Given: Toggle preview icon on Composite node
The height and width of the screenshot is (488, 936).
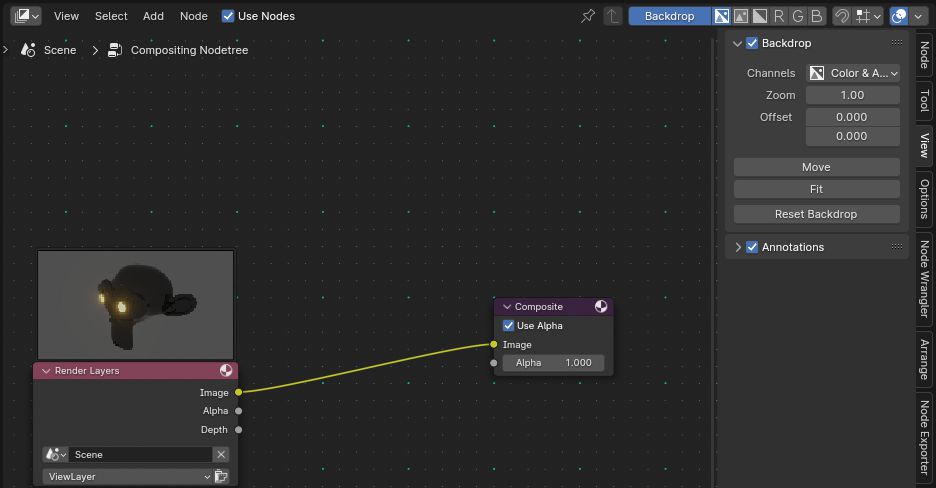Looking at the screenshot, I should click(x=601, y=307).
